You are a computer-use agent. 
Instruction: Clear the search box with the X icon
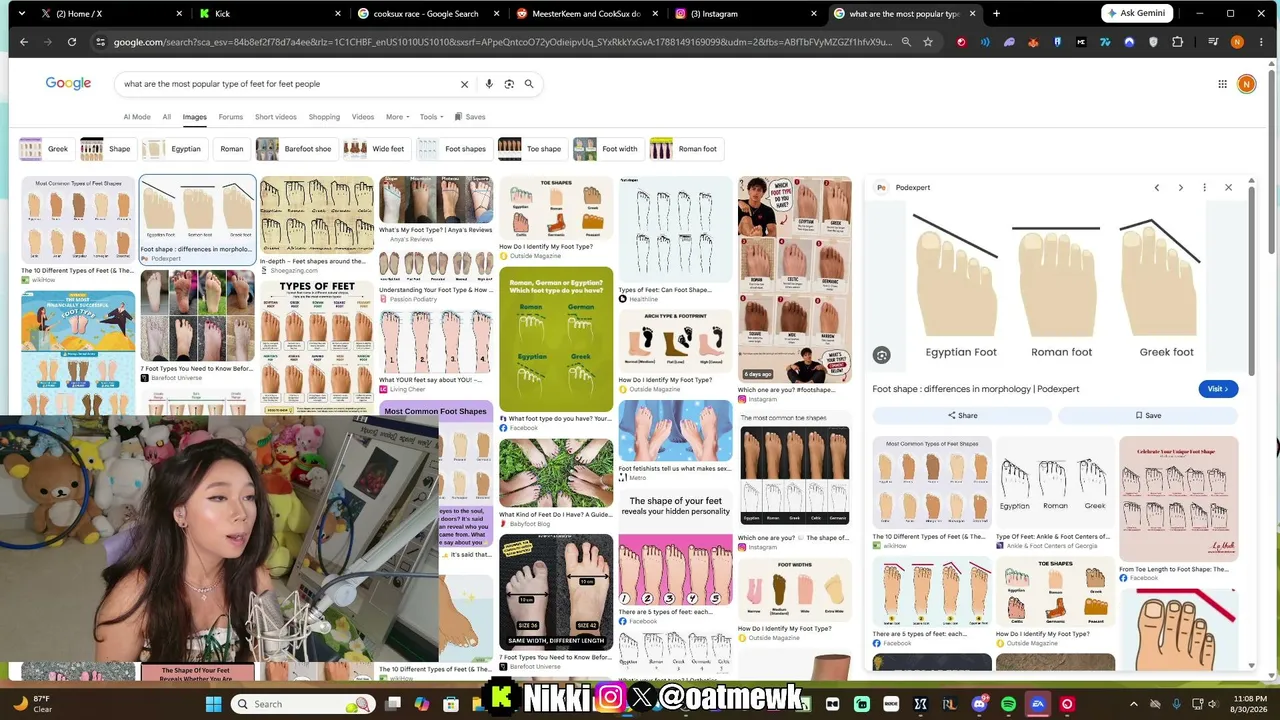tap(464, 84)
